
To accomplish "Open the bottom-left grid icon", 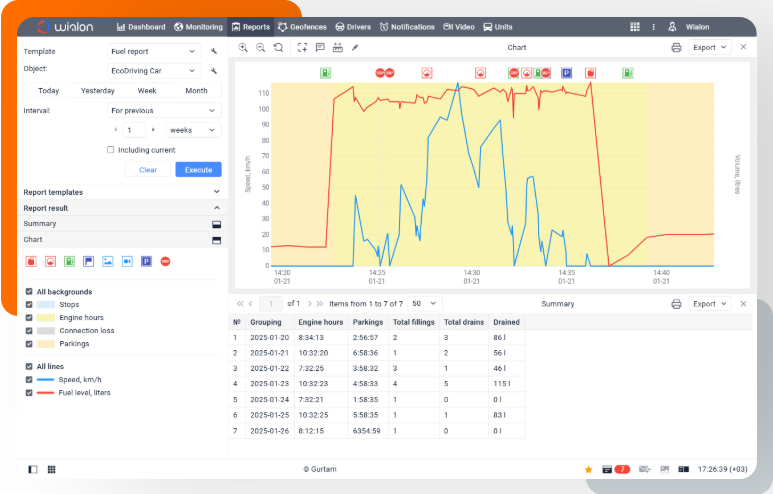I will pos(51,469).
